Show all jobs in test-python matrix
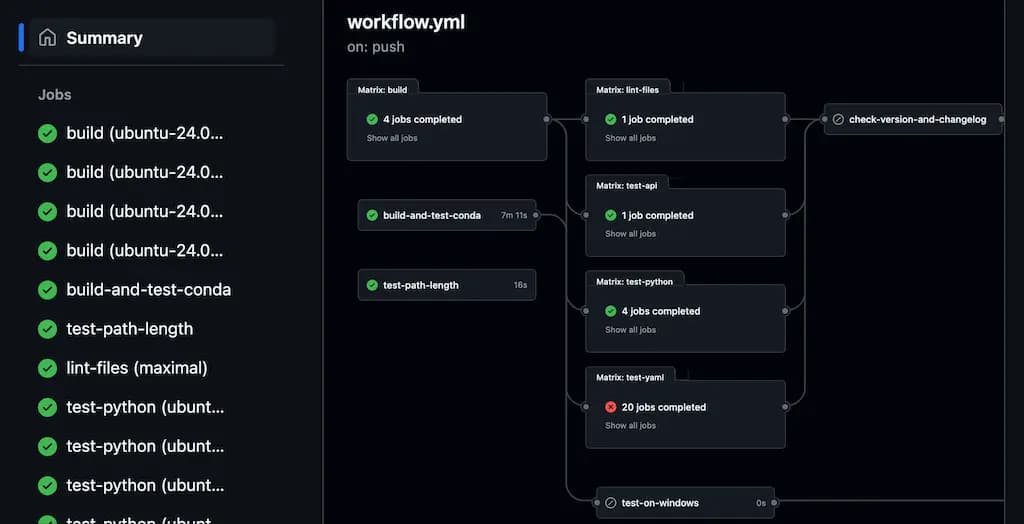This screenshot has height=524, width=1024. (630, 330)
